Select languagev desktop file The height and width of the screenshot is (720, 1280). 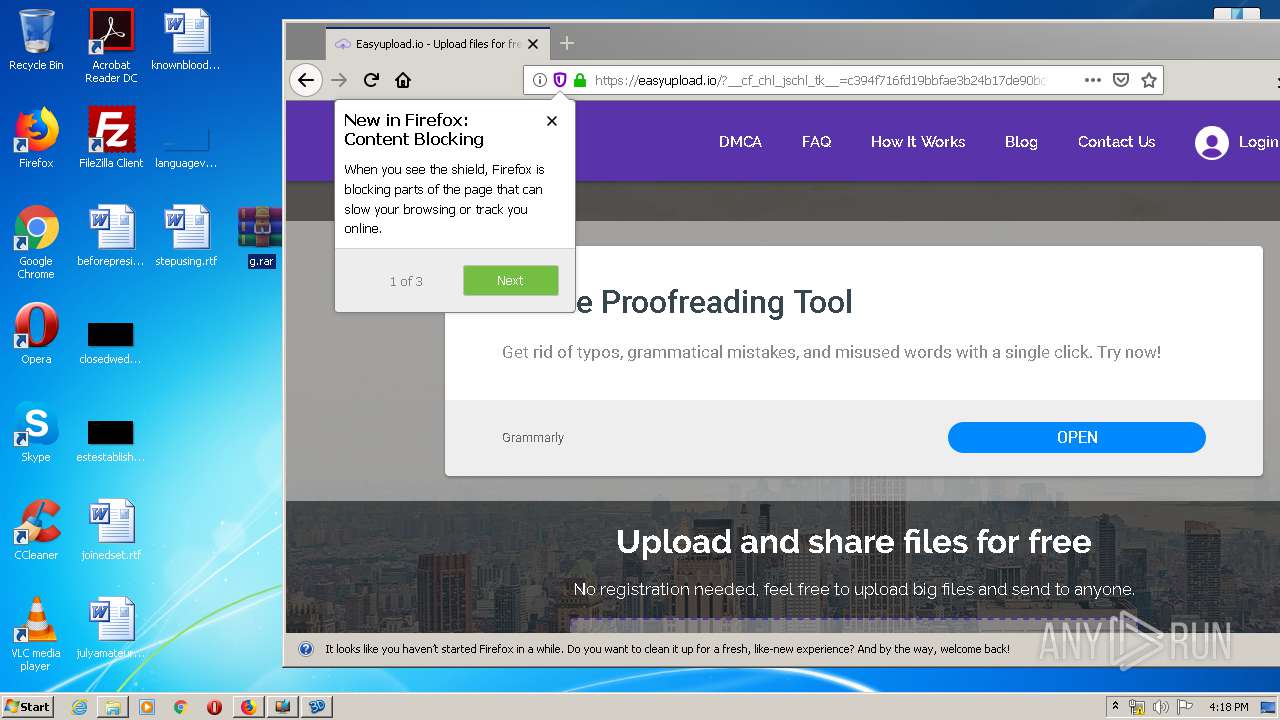[186, 147]
